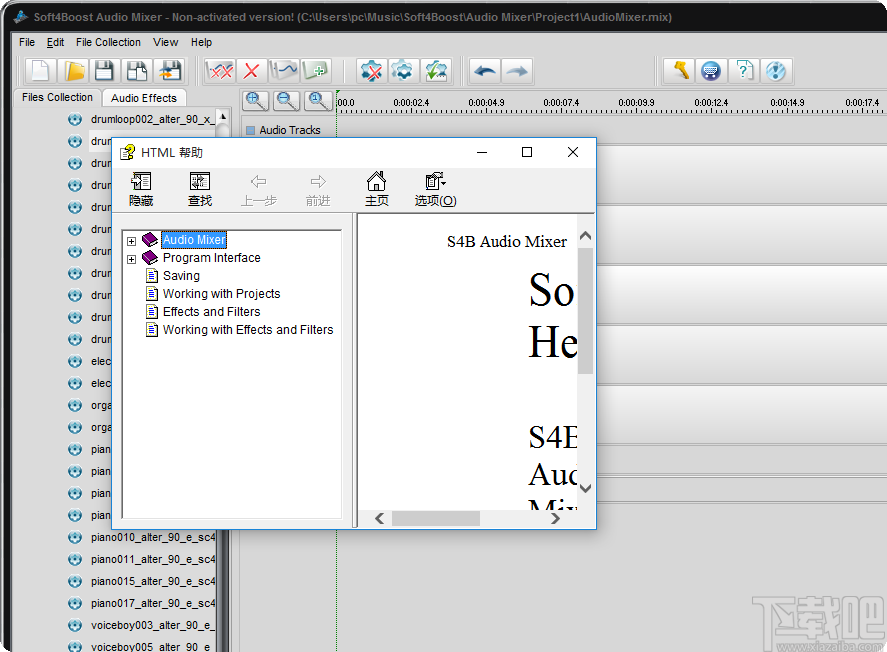Click the red X delete toolbar icon
Image resolution: width=887 pixels, height=652 pixels.
click(251, 71)
